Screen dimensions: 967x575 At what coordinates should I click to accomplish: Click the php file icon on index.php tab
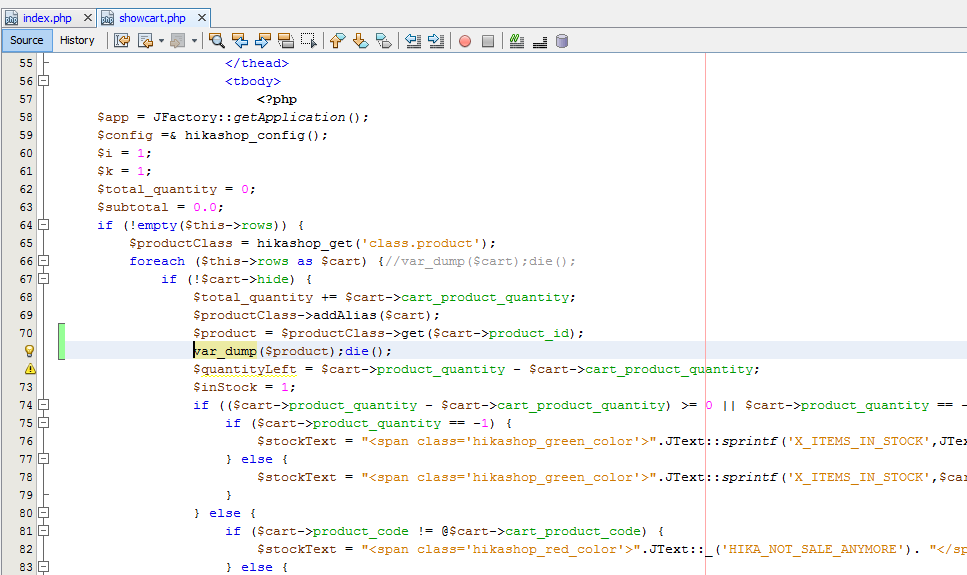[11, 18]
